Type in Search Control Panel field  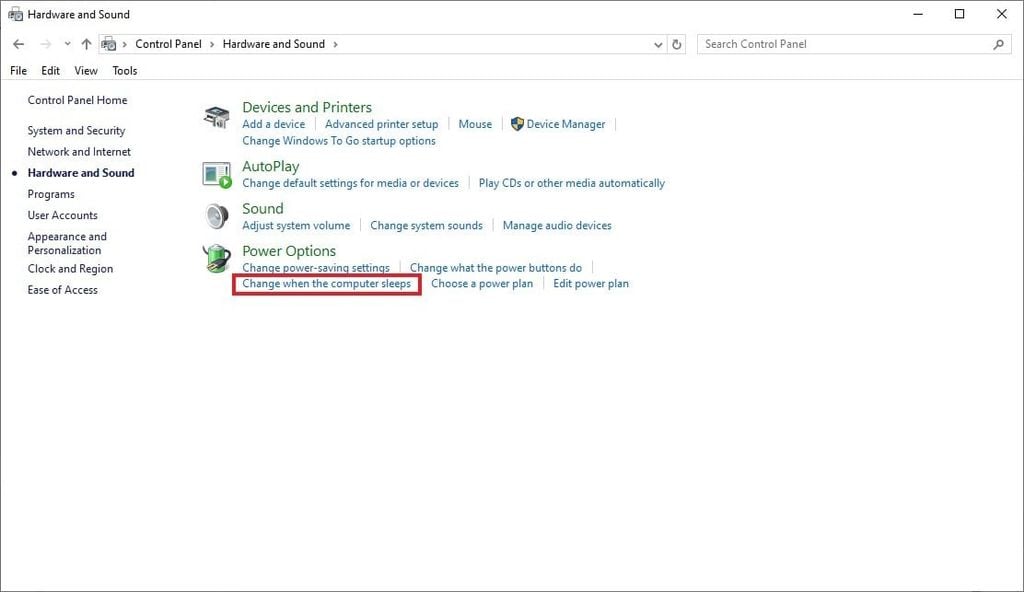tap(845, 44)
